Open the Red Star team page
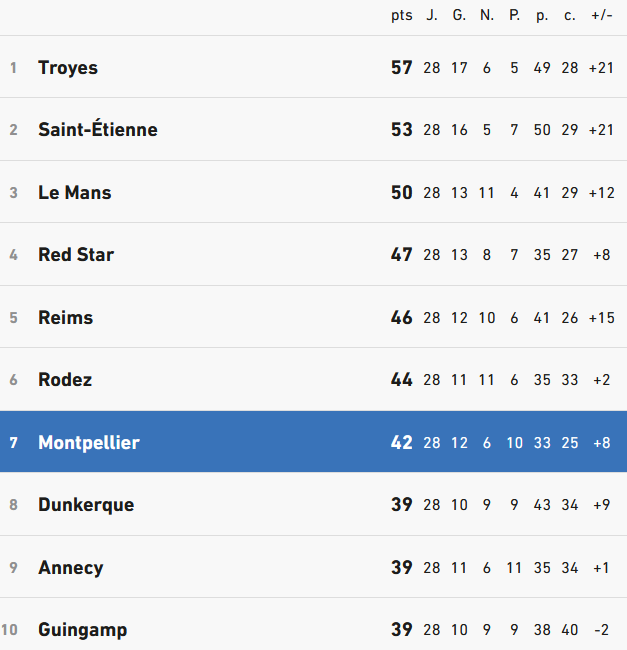This screenshot has width=627, height=650. 76,255
